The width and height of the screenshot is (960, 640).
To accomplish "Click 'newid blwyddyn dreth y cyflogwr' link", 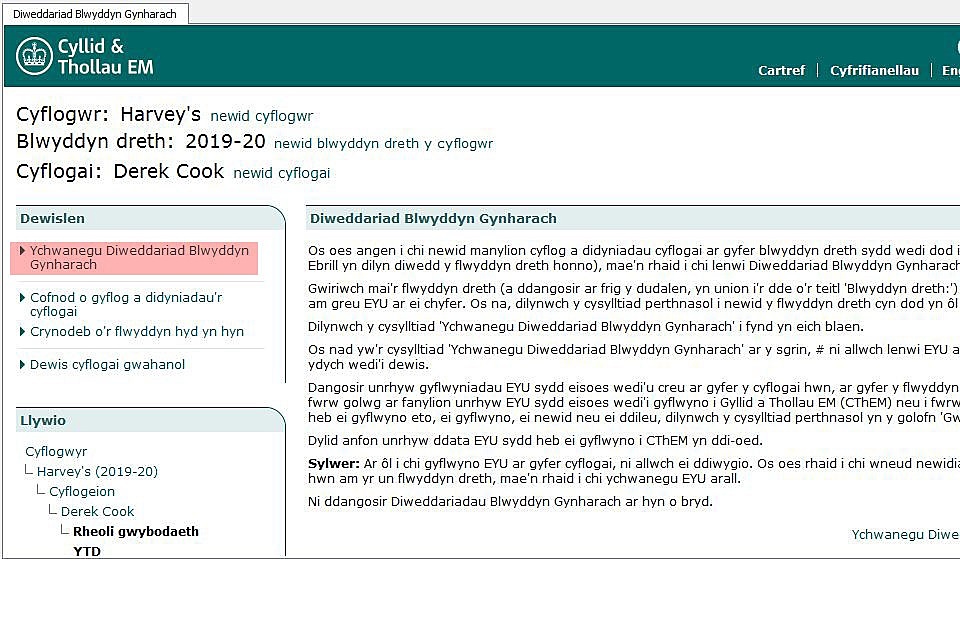I will click(383, 144).
